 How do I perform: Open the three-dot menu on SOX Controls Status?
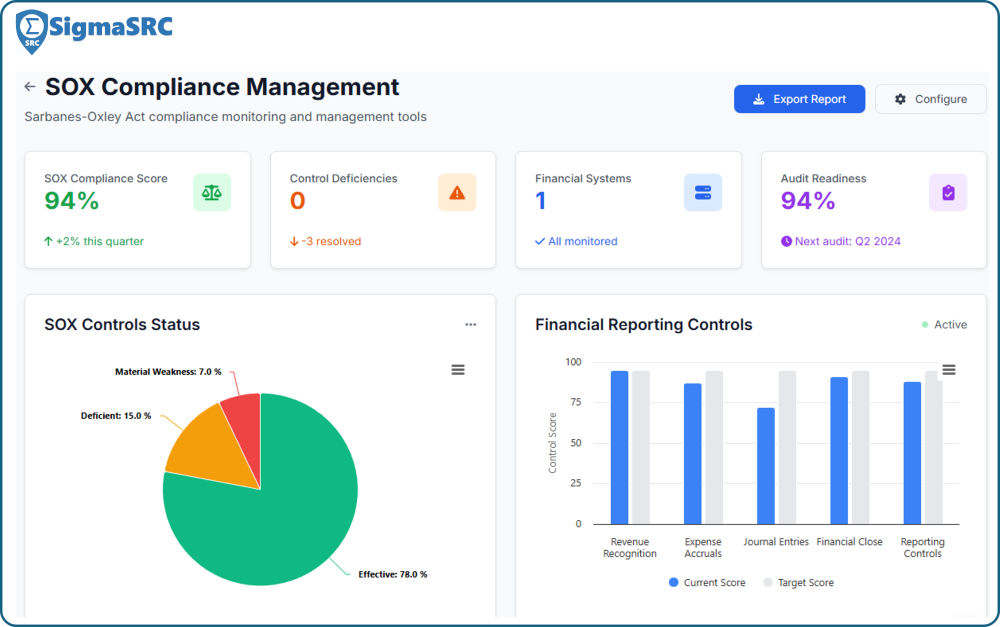[x=471, y=325]
